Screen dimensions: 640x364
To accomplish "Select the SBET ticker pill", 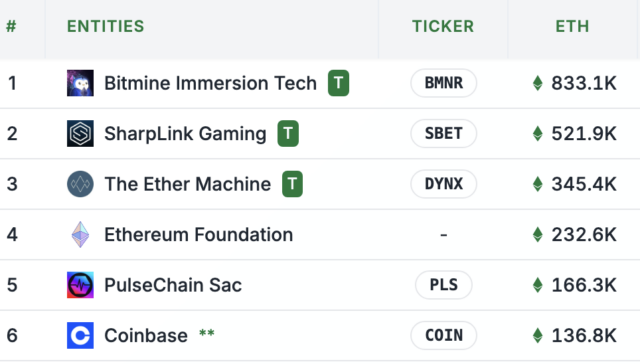I will (444, 133).
